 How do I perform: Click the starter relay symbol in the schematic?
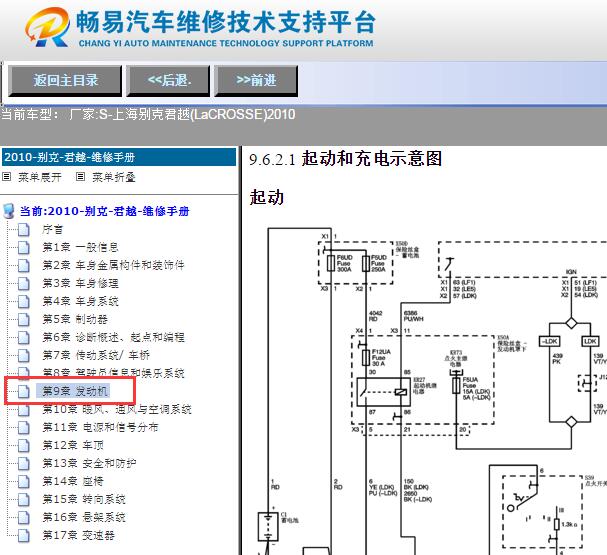point(383,392)
